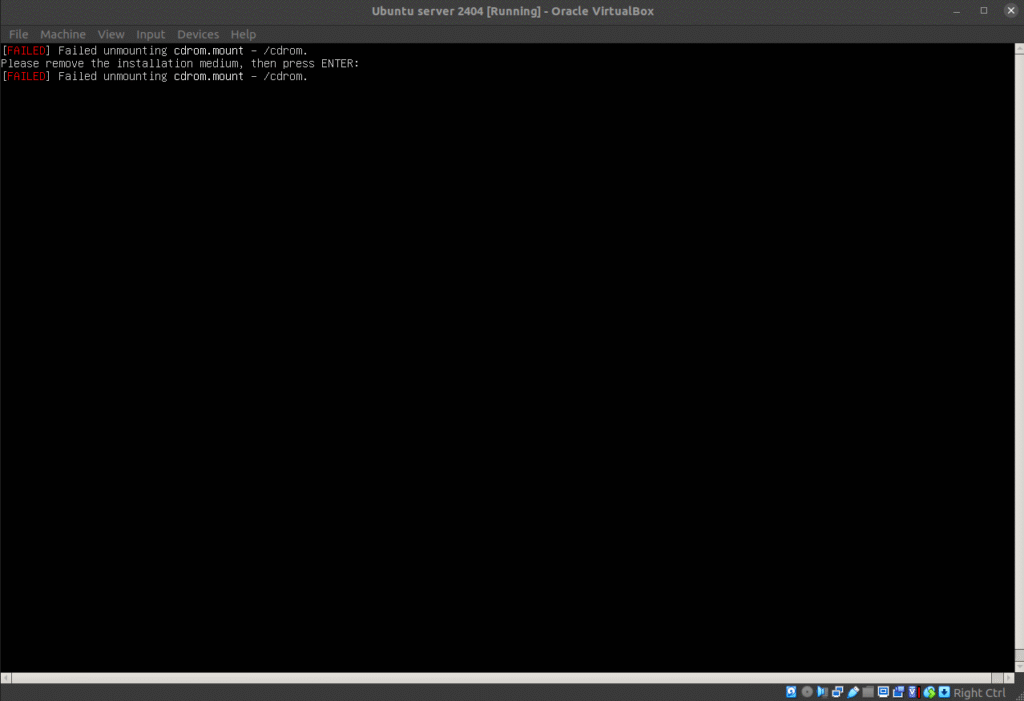Click the audio status icon
The width and height of the screenshot is (1024, 701).
(x=822, y=692)
